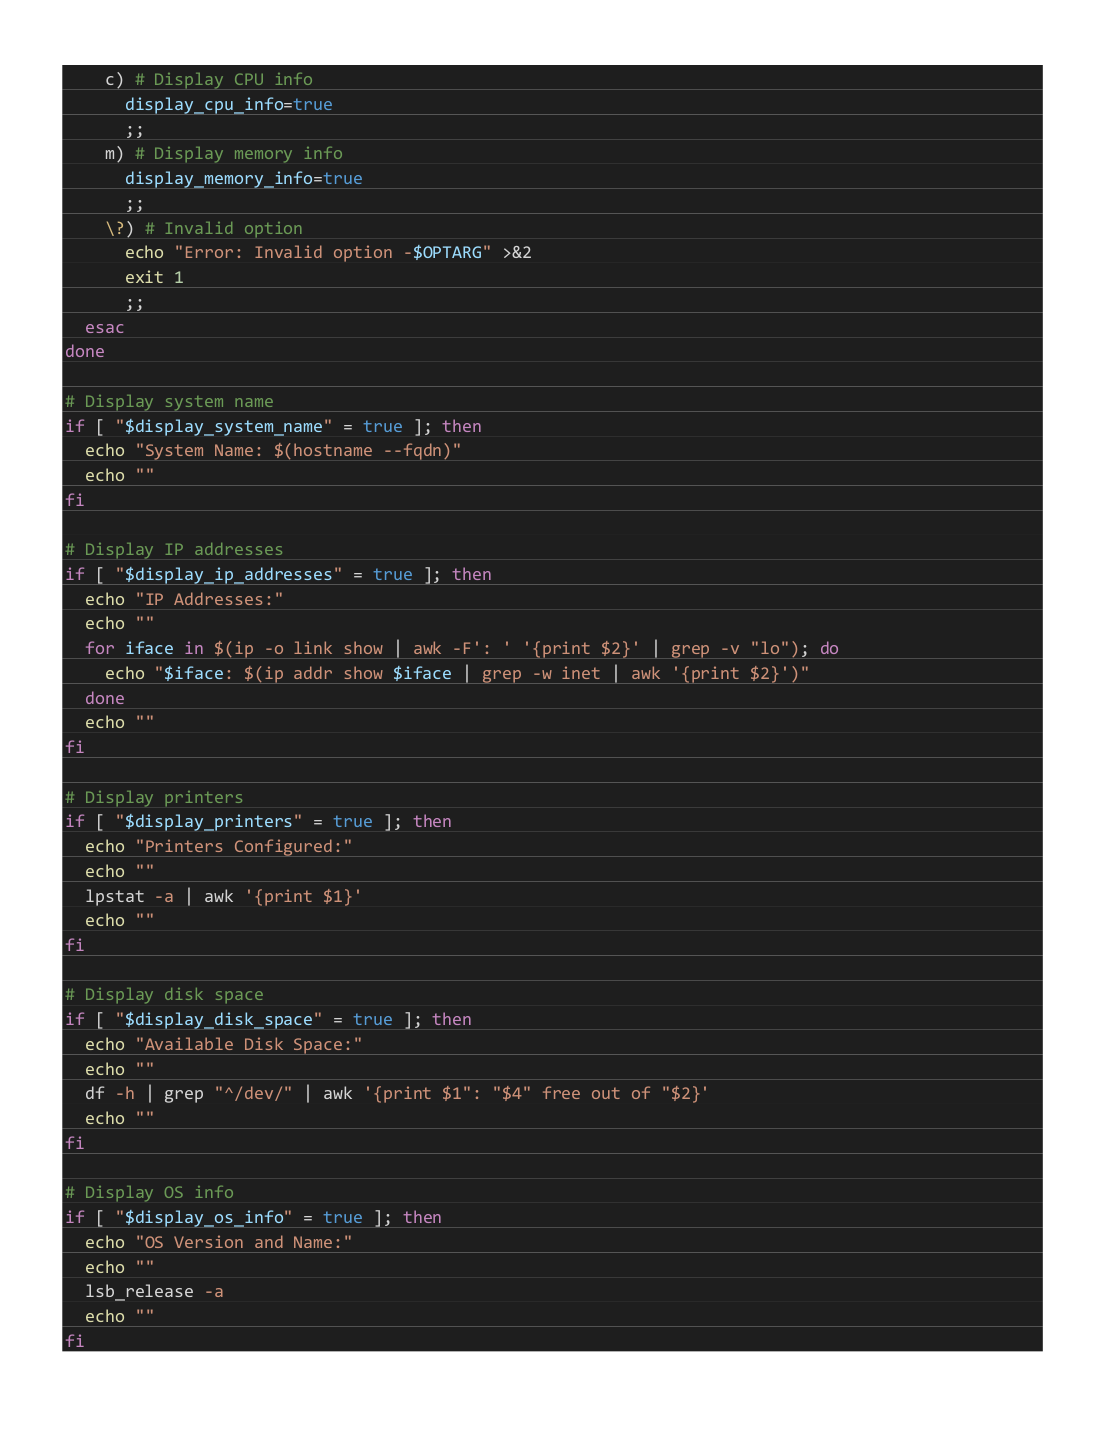Click the 'esac' keyword
This screenshot has height=1430, width=1105.
pos(104,327)
